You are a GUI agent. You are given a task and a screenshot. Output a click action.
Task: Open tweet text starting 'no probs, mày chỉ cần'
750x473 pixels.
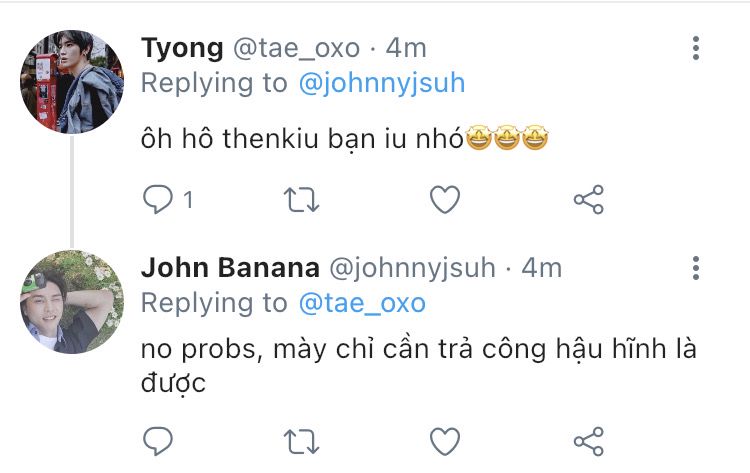tap(419, 366)
